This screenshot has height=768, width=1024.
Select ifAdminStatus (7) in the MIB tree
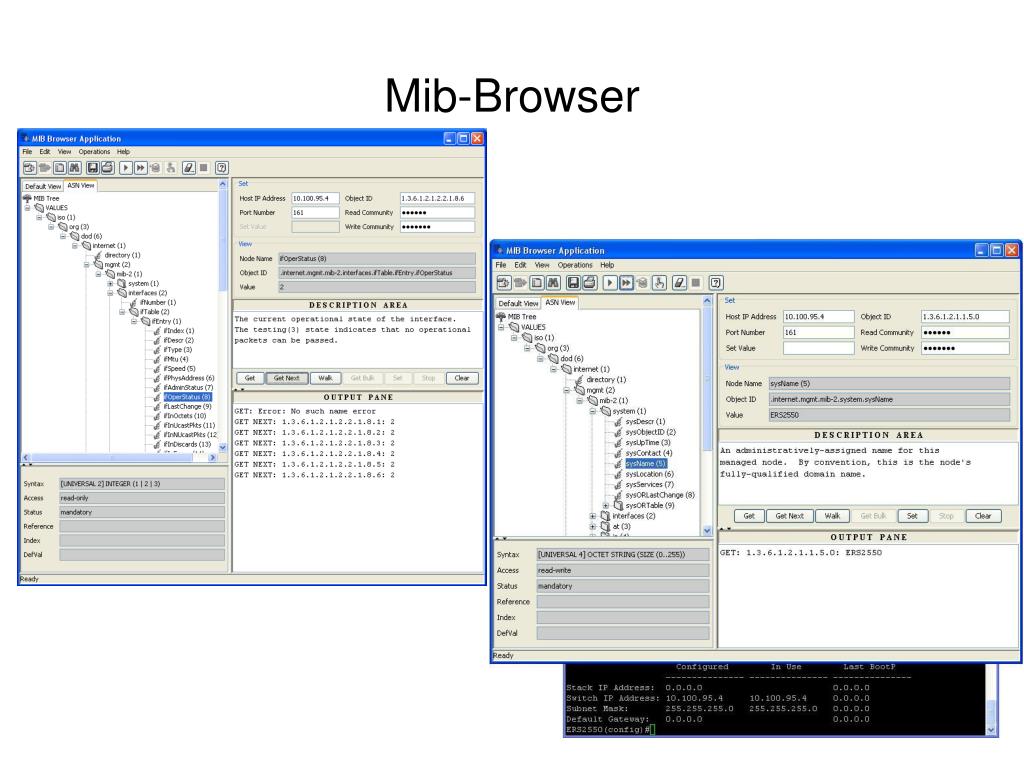point(188,387)
